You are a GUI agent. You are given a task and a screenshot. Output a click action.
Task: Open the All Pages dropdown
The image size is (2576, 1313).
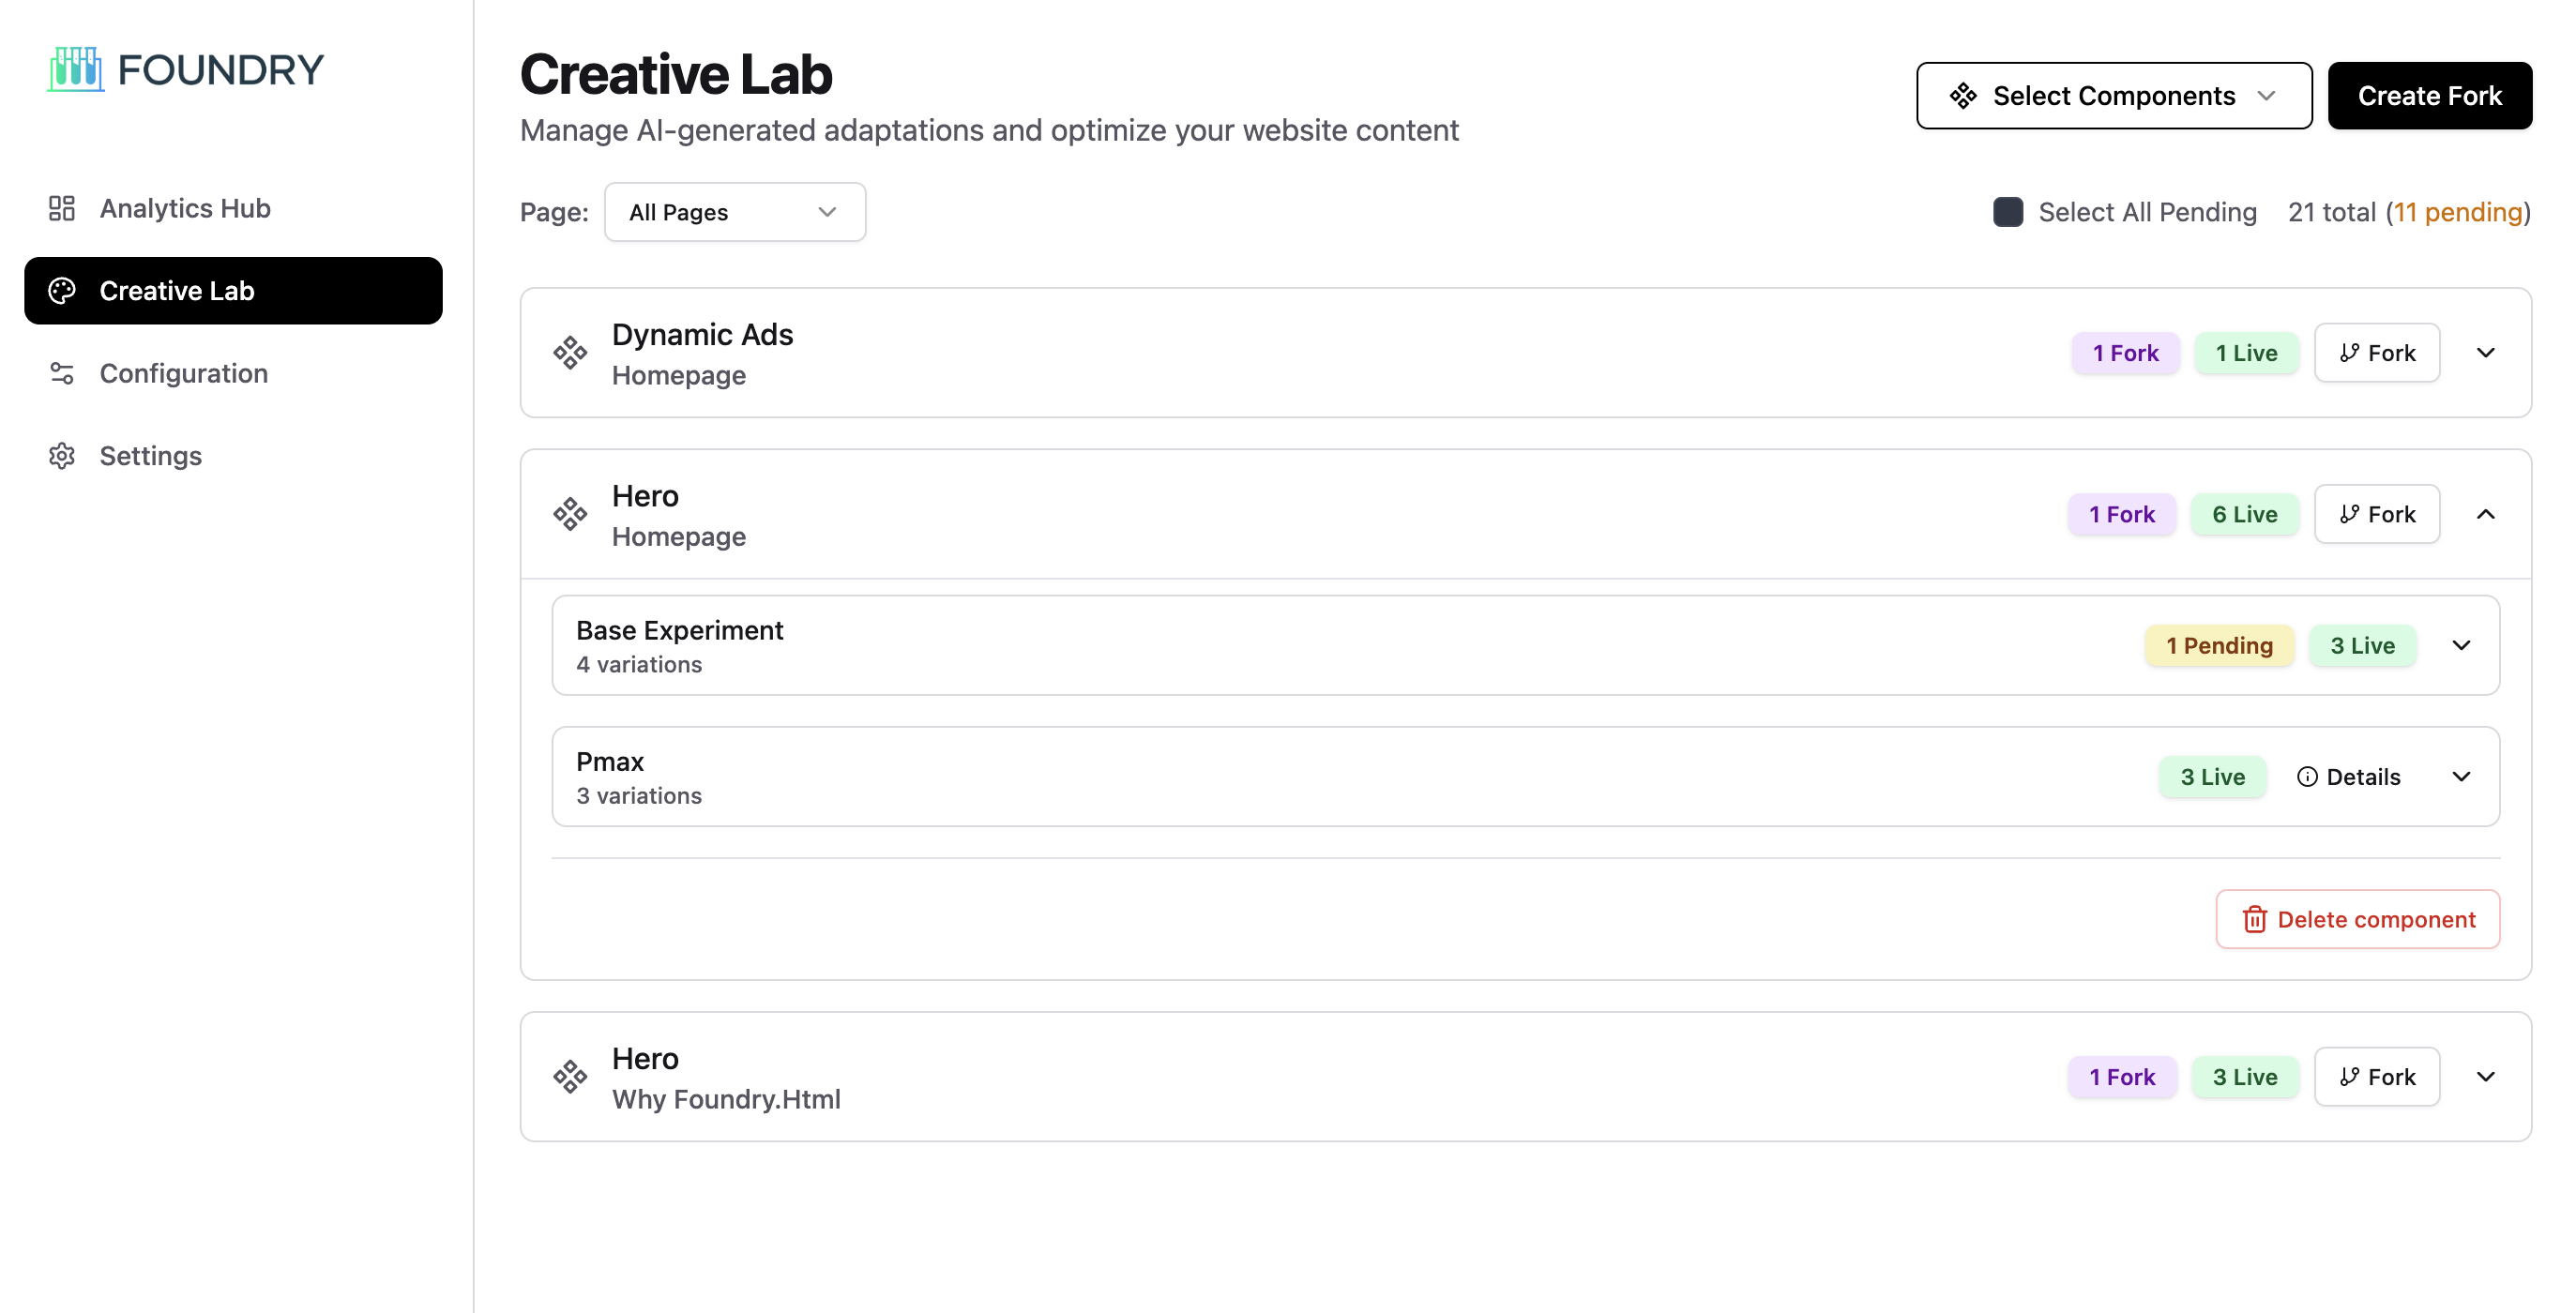(734, 212)
